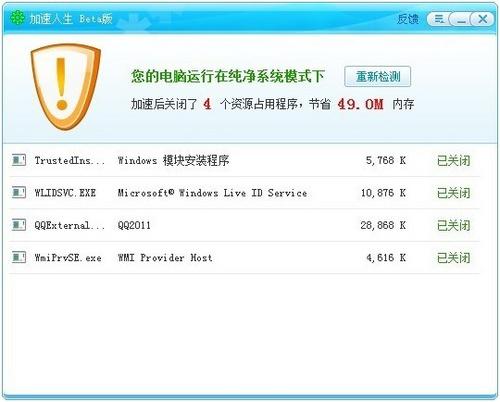Select the Microsoft Windows Live ID Service entry
The width and height of the screenshot is (500, 402).
point(212,193)
